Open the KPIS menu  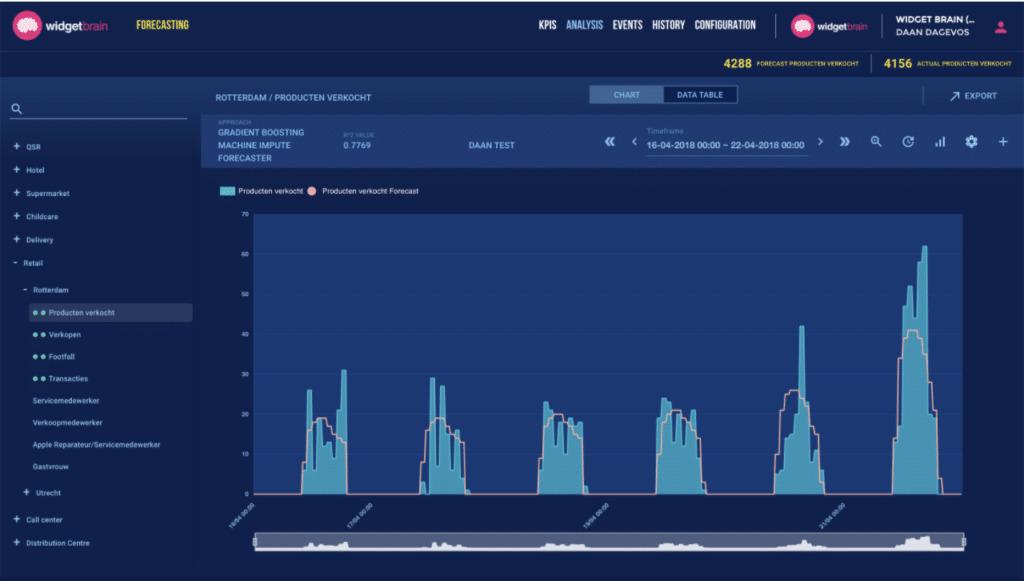tap(547, 25)
